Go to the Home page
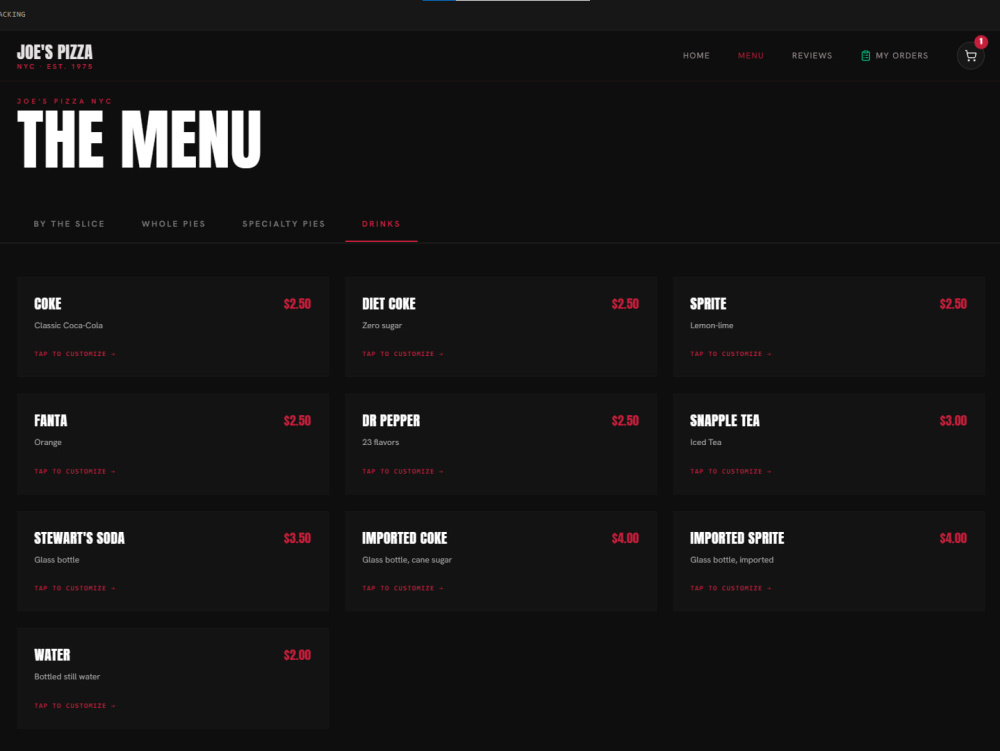The height and width of the screenshot is (751, 1000). click(696, 56)
